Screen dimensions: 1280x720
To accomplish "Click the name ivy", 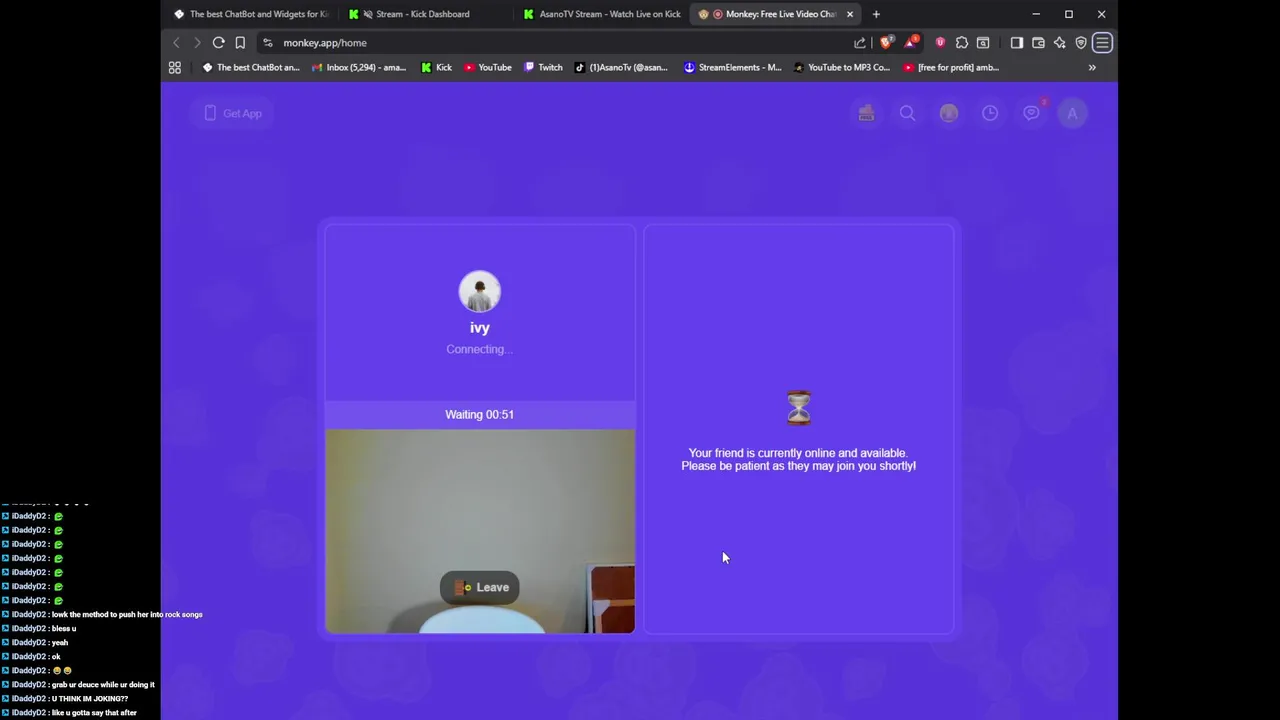I will tap(480, 327).
